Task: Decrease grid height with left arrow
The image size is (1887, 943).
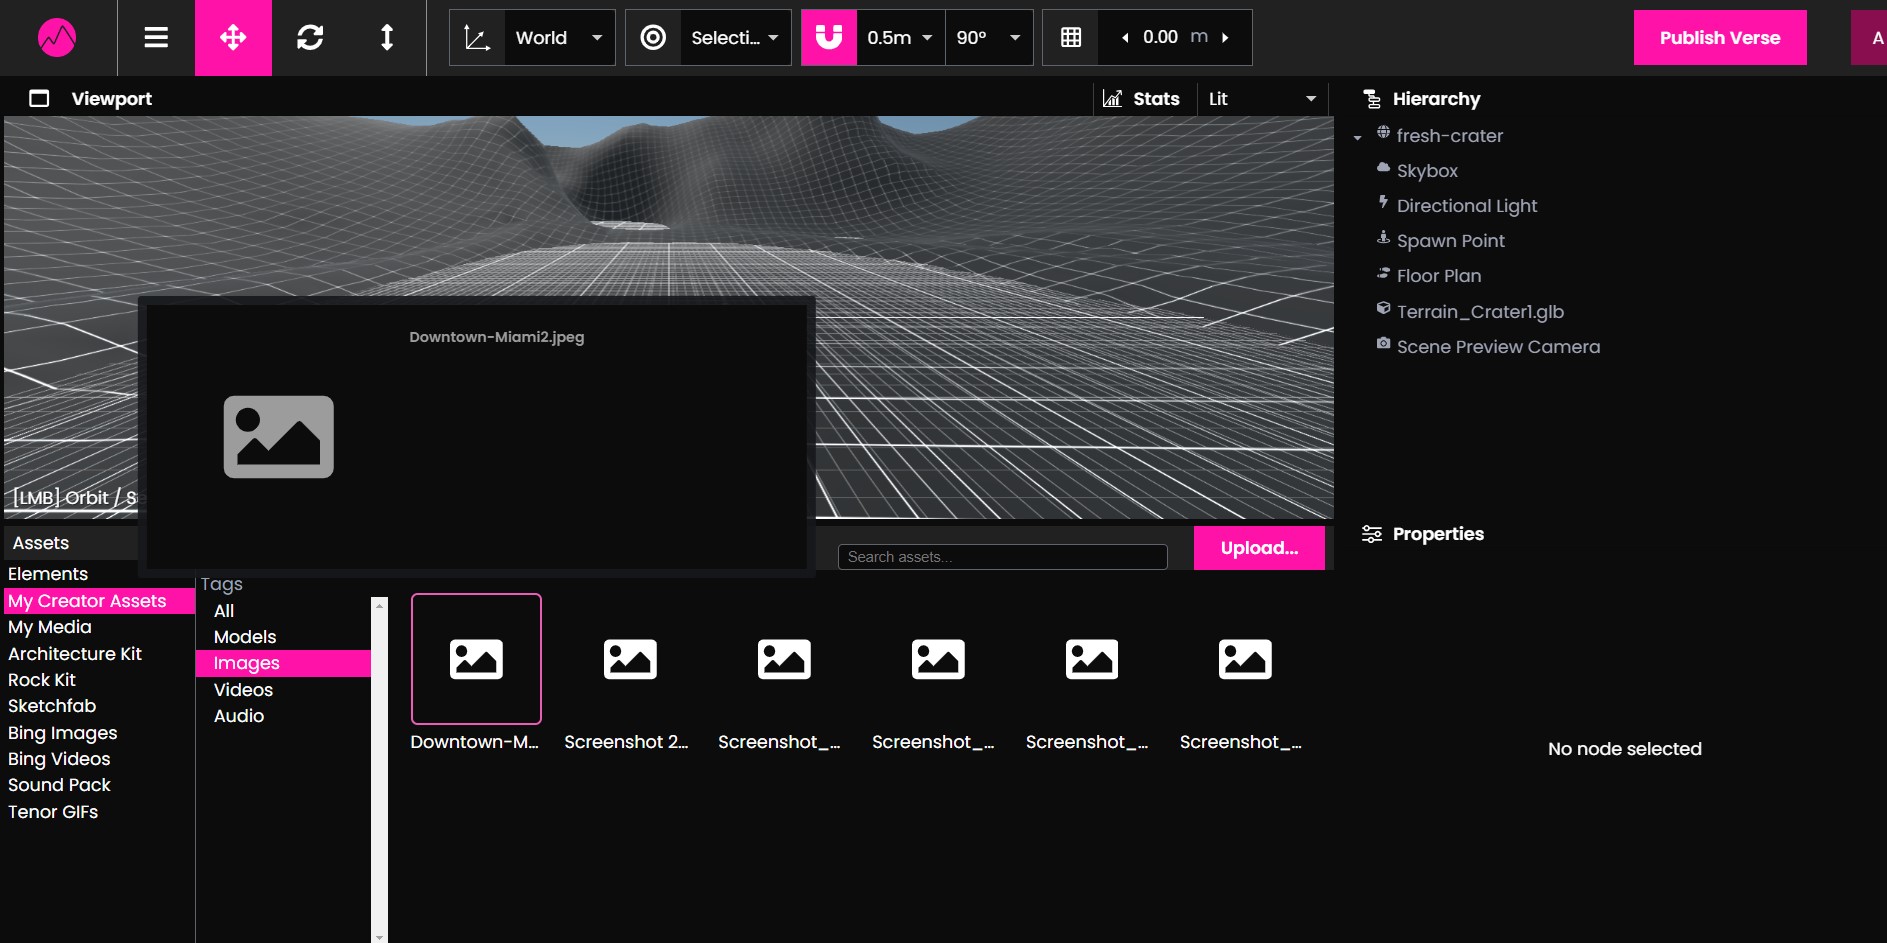Action: pos(1125,38)
